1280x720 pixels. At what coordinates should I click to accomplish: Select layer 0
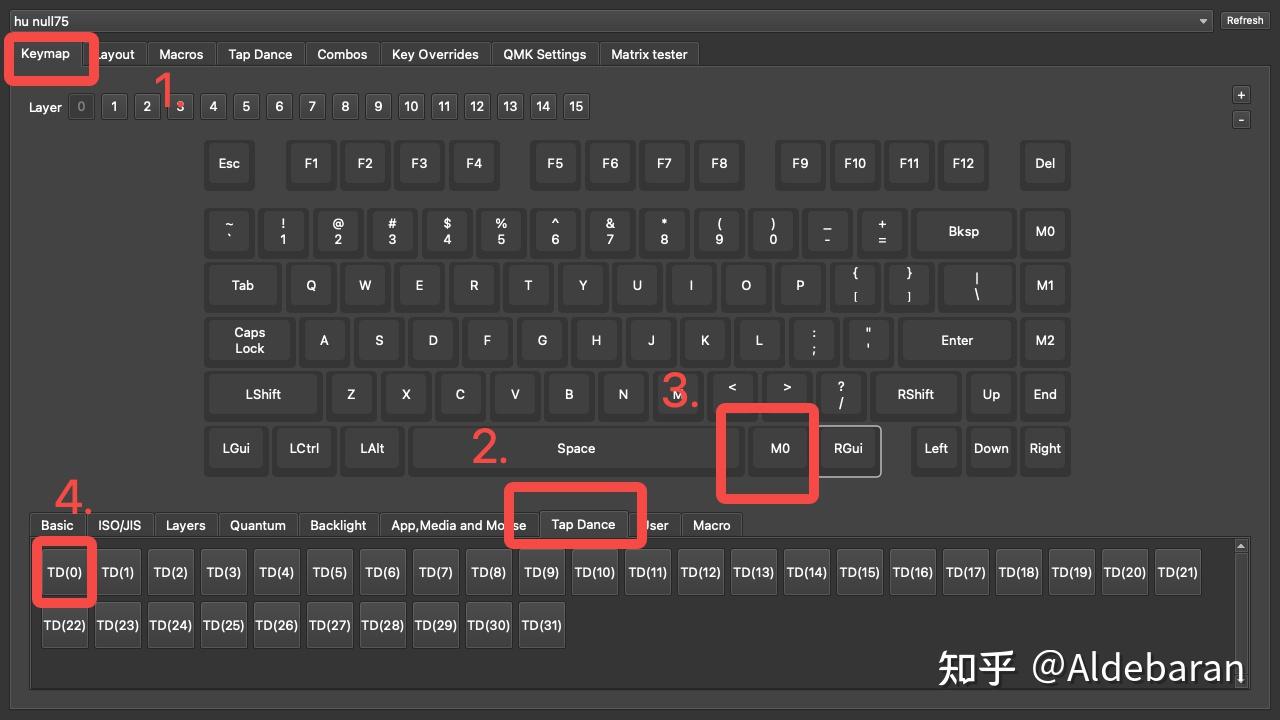(81, 106)
